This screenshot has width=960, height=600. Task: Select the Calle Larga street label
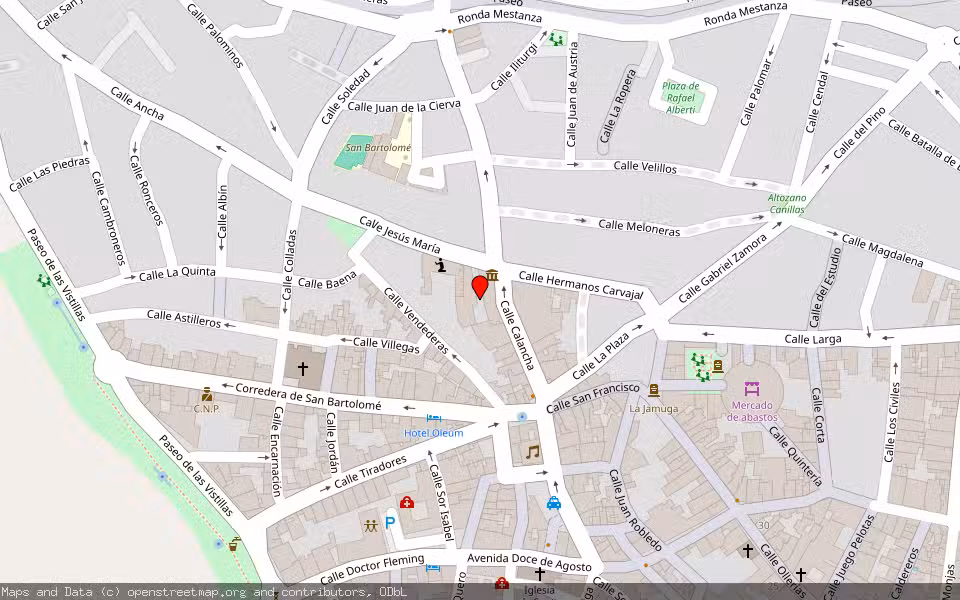(x=812, y=339)
